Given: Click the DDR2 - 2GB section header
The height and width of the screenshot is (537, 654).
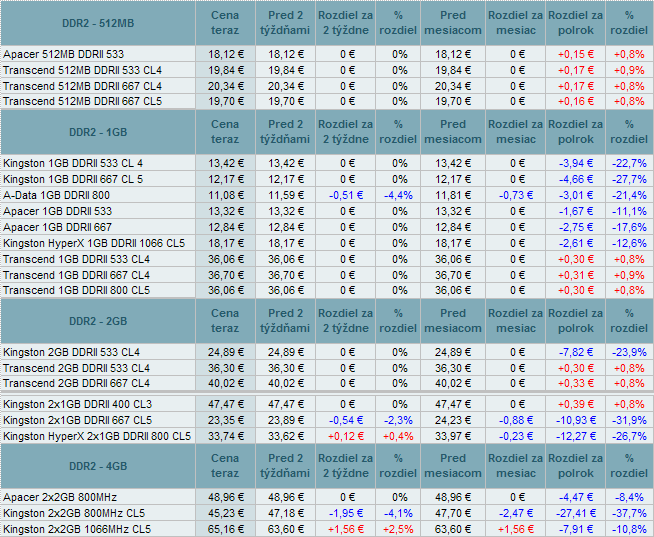Looking at the screenshot, I should (x=98, y=321).
